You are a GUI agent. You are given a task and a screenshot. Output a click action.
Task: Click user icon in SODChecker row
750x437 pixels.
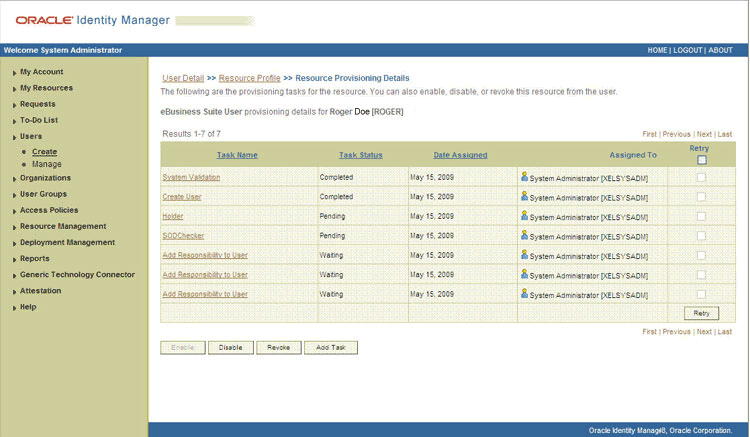524,236
